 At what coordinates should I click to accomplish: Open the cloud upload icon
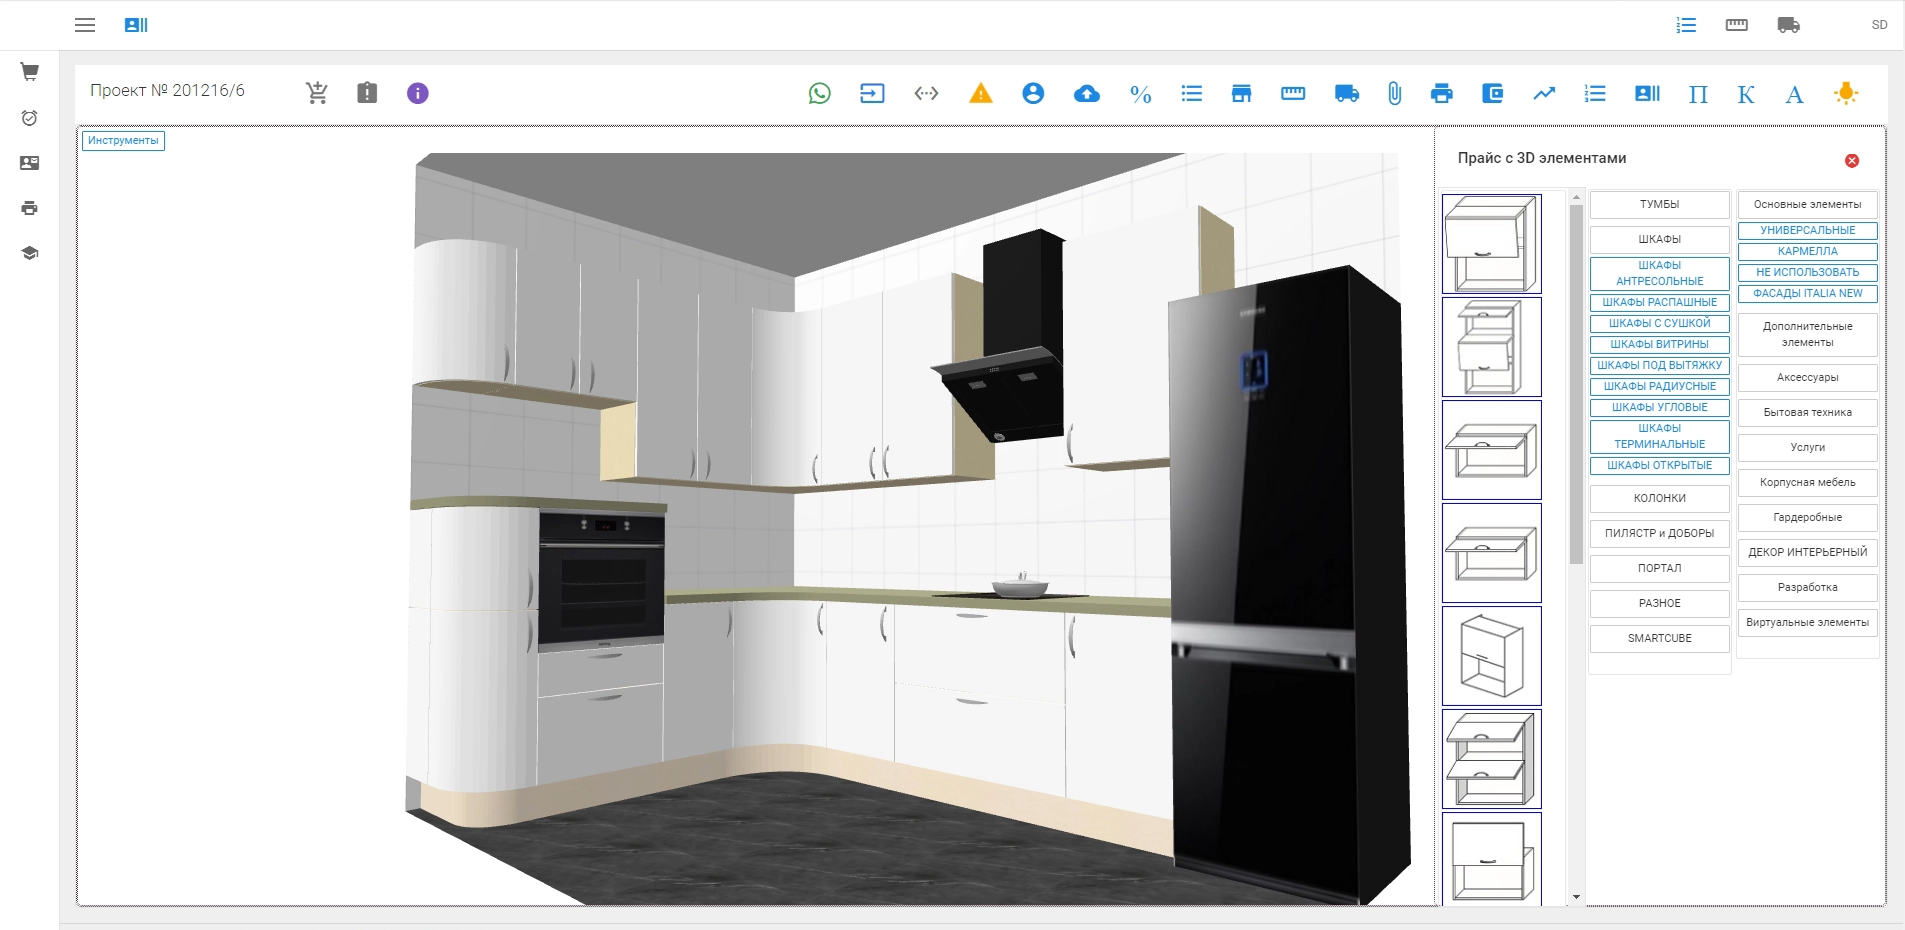tap(1086, 94)
